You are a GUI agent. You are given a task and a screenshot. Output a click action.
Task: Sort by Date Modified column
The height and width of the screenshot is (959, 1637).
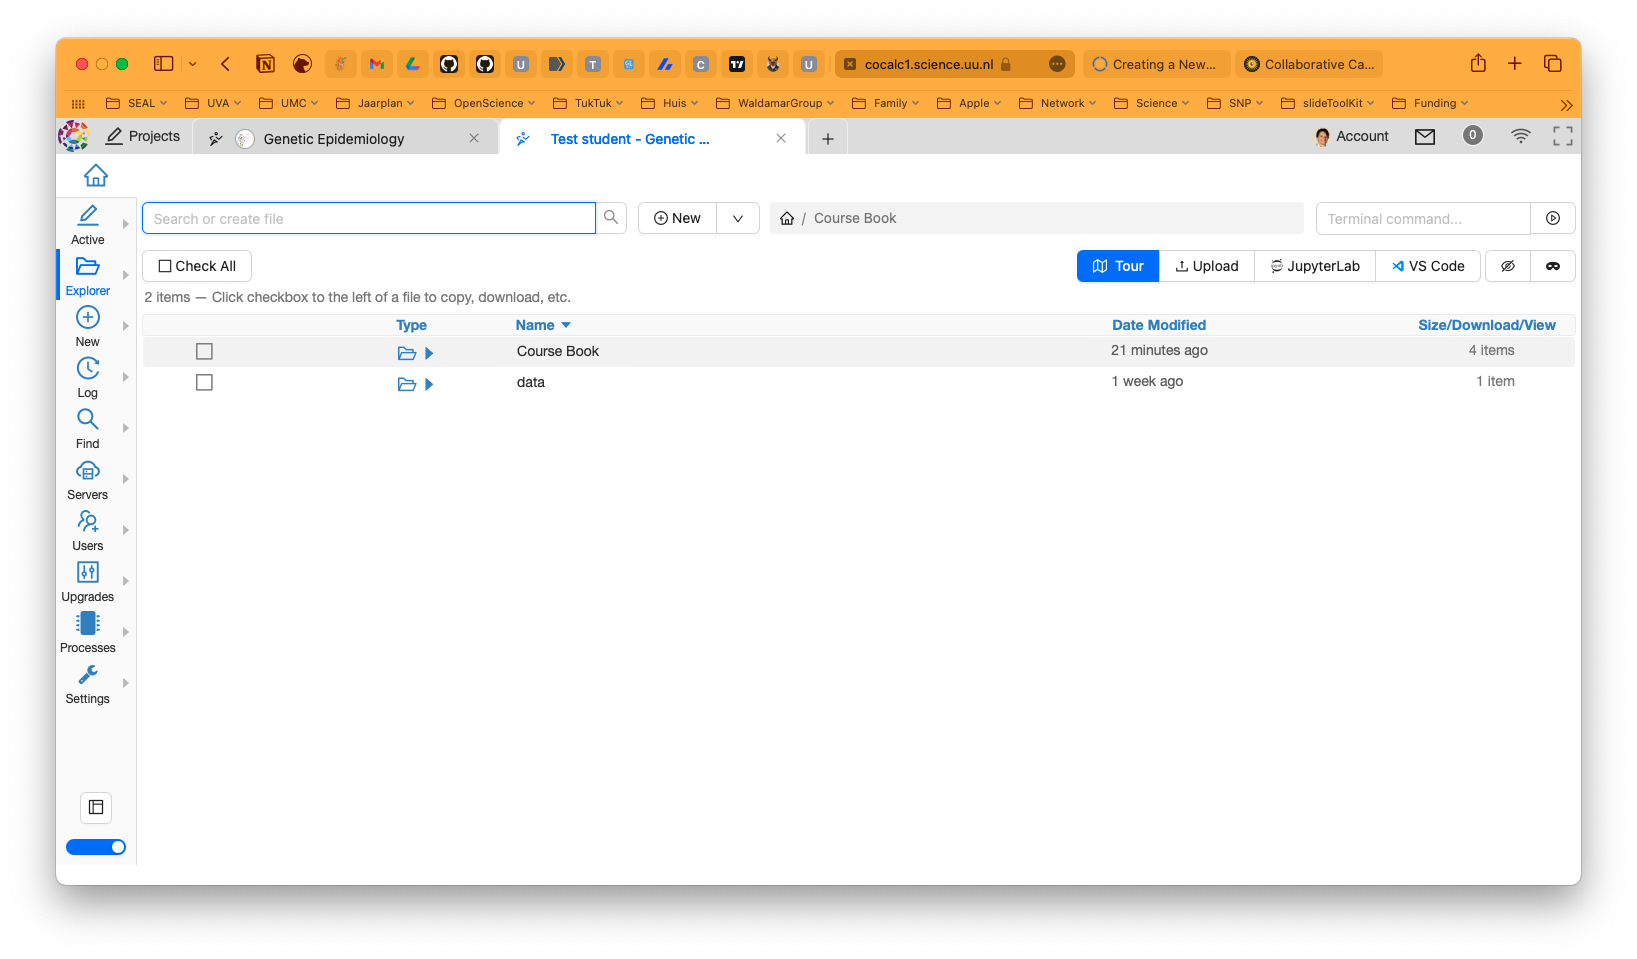click(x=1159, y=325)
